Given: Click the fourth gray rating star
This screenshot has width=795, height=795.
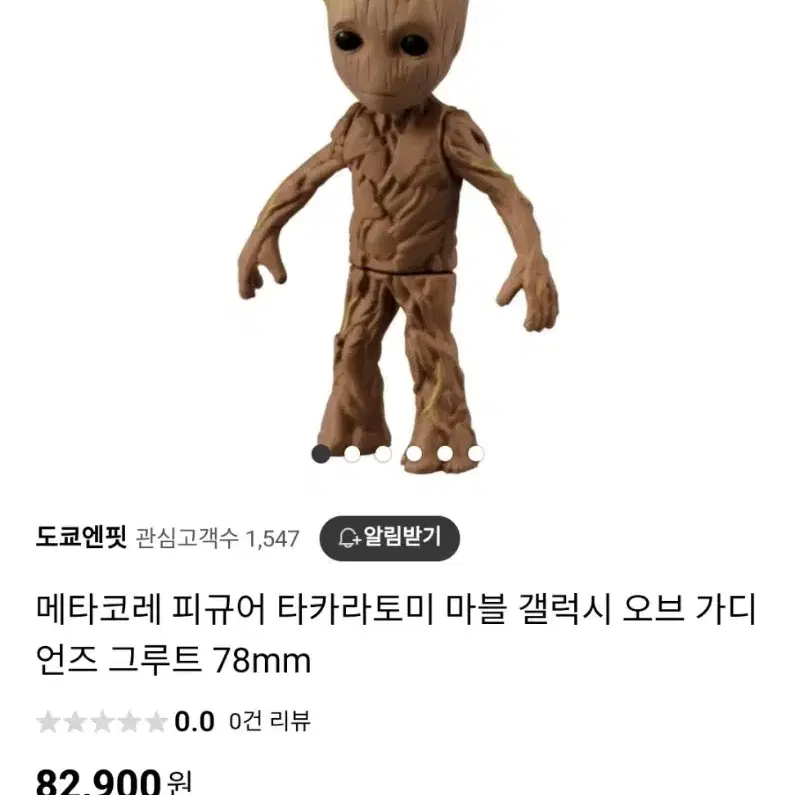Looking at the screenshot, I should click(129, 721).
